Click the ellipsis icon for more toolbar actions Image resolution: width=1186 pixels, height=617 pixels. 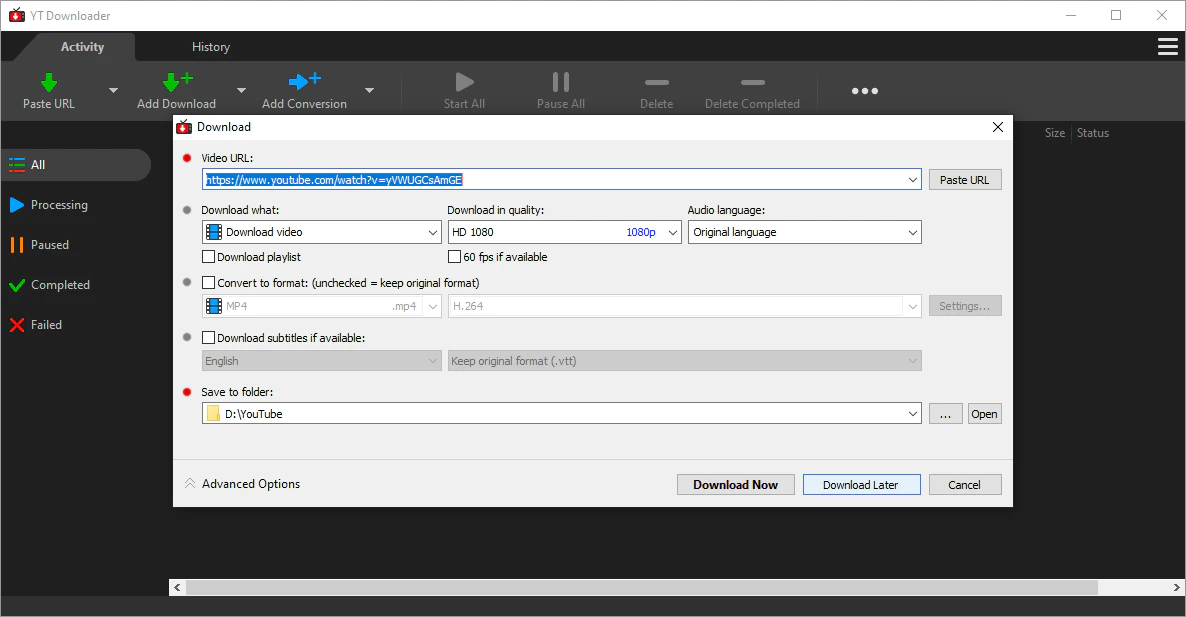[x=864, y=90]
